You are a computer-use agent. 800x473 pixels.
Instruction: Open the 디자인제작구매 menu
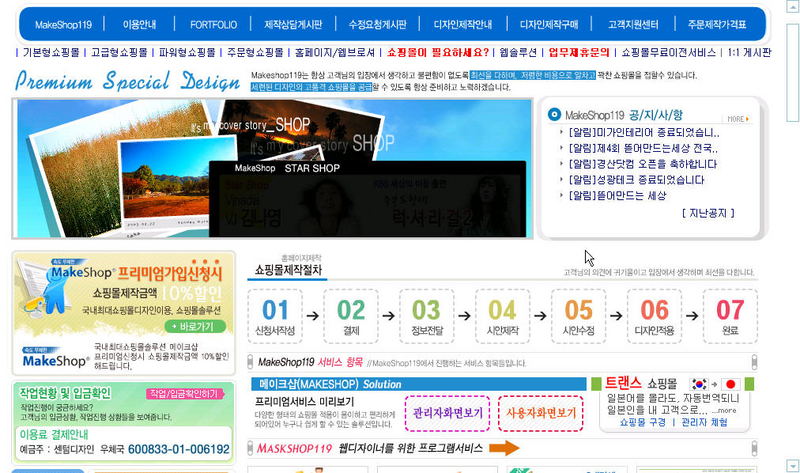[549, 24]
